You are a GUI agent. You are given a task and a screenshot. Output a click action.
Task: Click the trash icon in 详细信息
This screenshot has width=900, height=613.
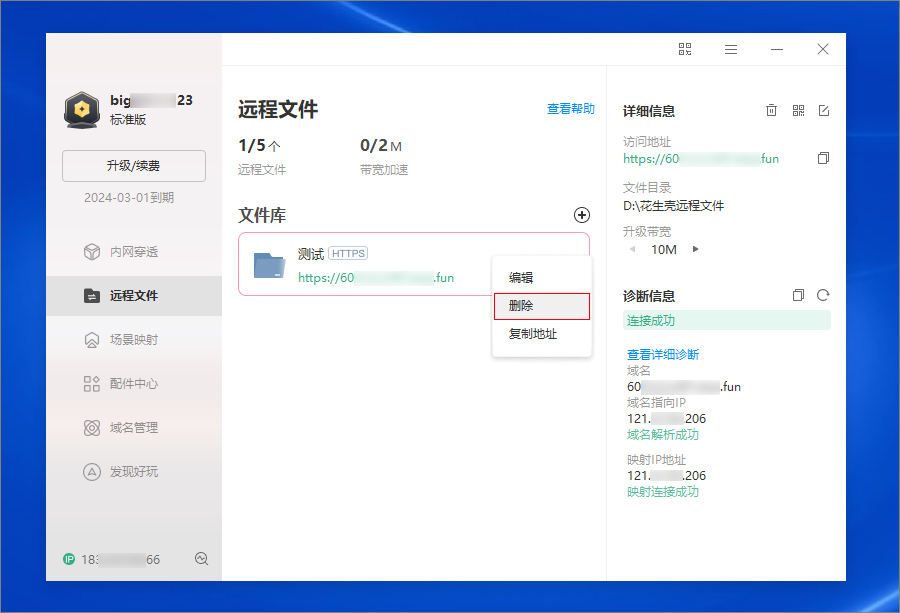pyautogui.click(x=771, y=110)
